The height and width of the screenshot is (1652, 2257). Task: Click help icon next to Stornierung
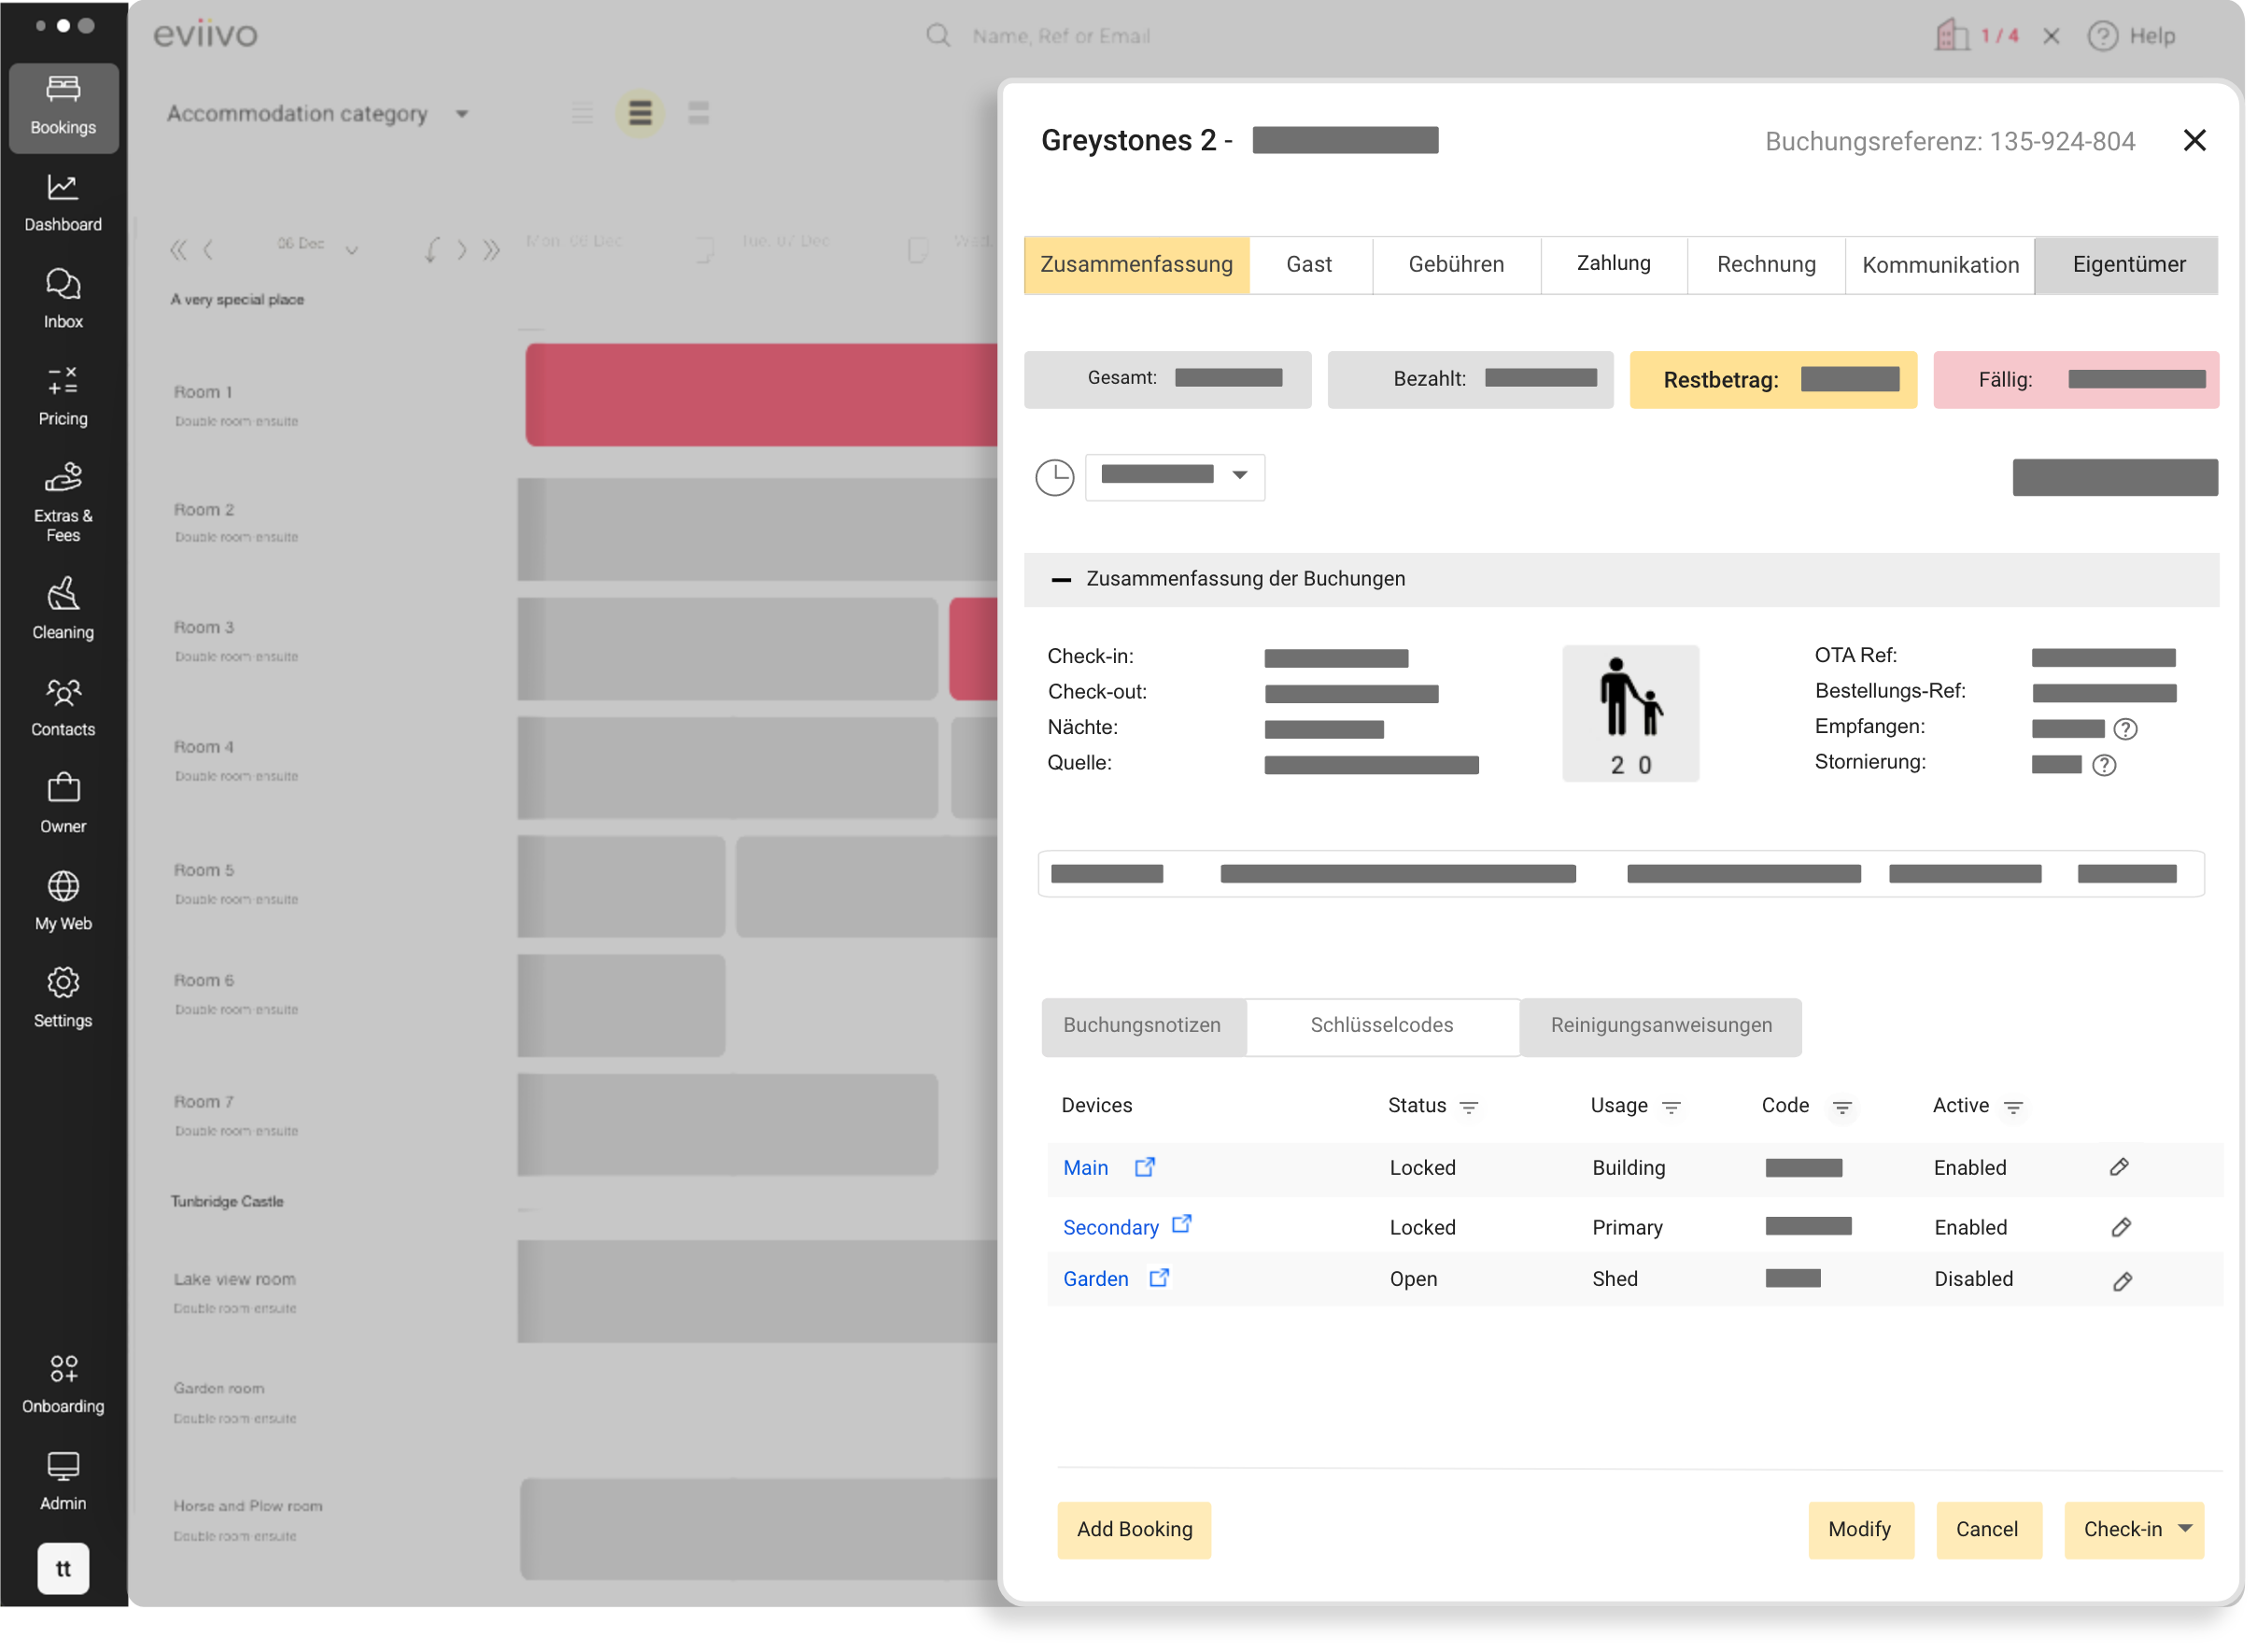[x=2104, y=765]
